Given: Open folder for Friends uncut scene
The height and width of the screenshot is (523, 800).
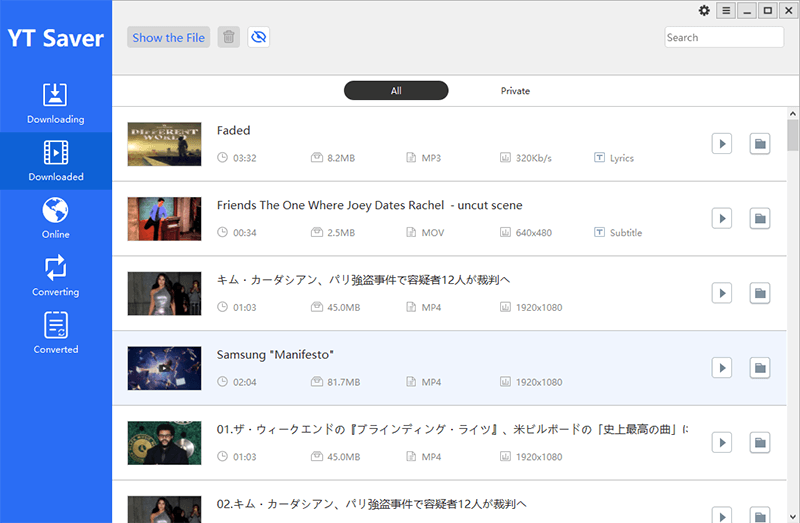Looking at the screenshot, I should click(760, 218).
